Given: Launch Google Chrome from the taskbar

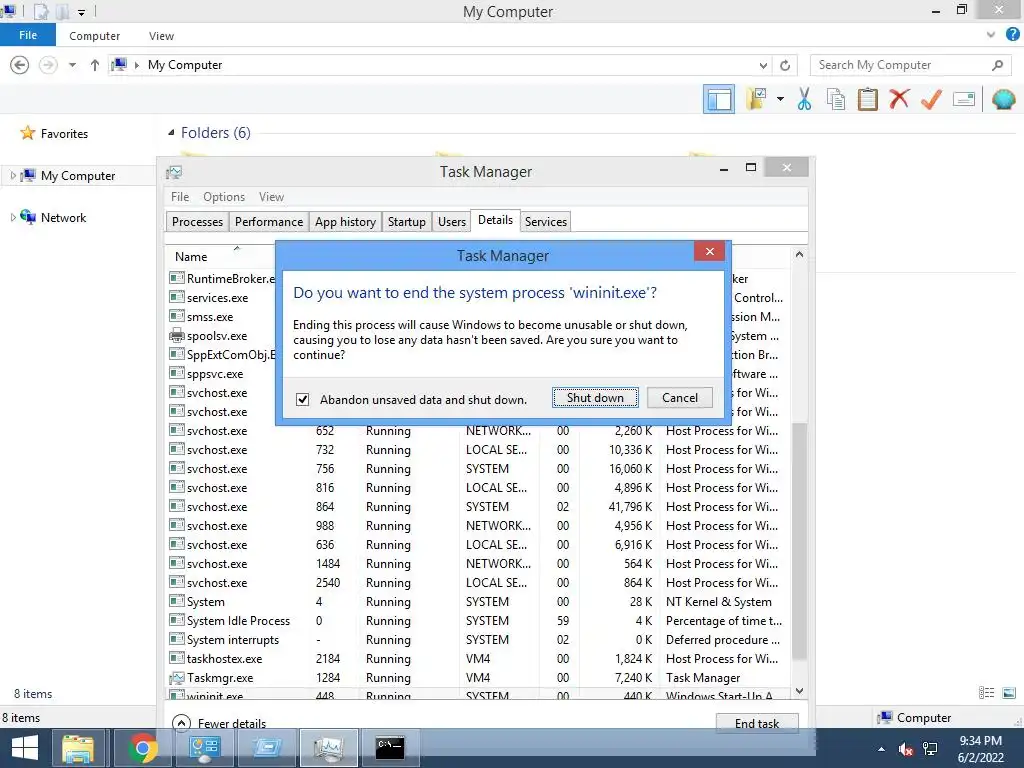Looking at the screenshot, I should 142,748.
